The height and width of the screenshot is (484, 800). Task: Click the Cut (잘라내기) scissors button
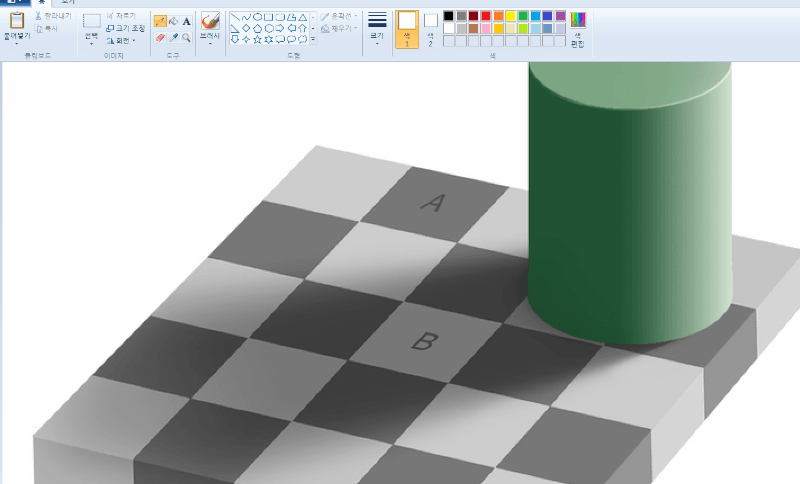[53, 16]
